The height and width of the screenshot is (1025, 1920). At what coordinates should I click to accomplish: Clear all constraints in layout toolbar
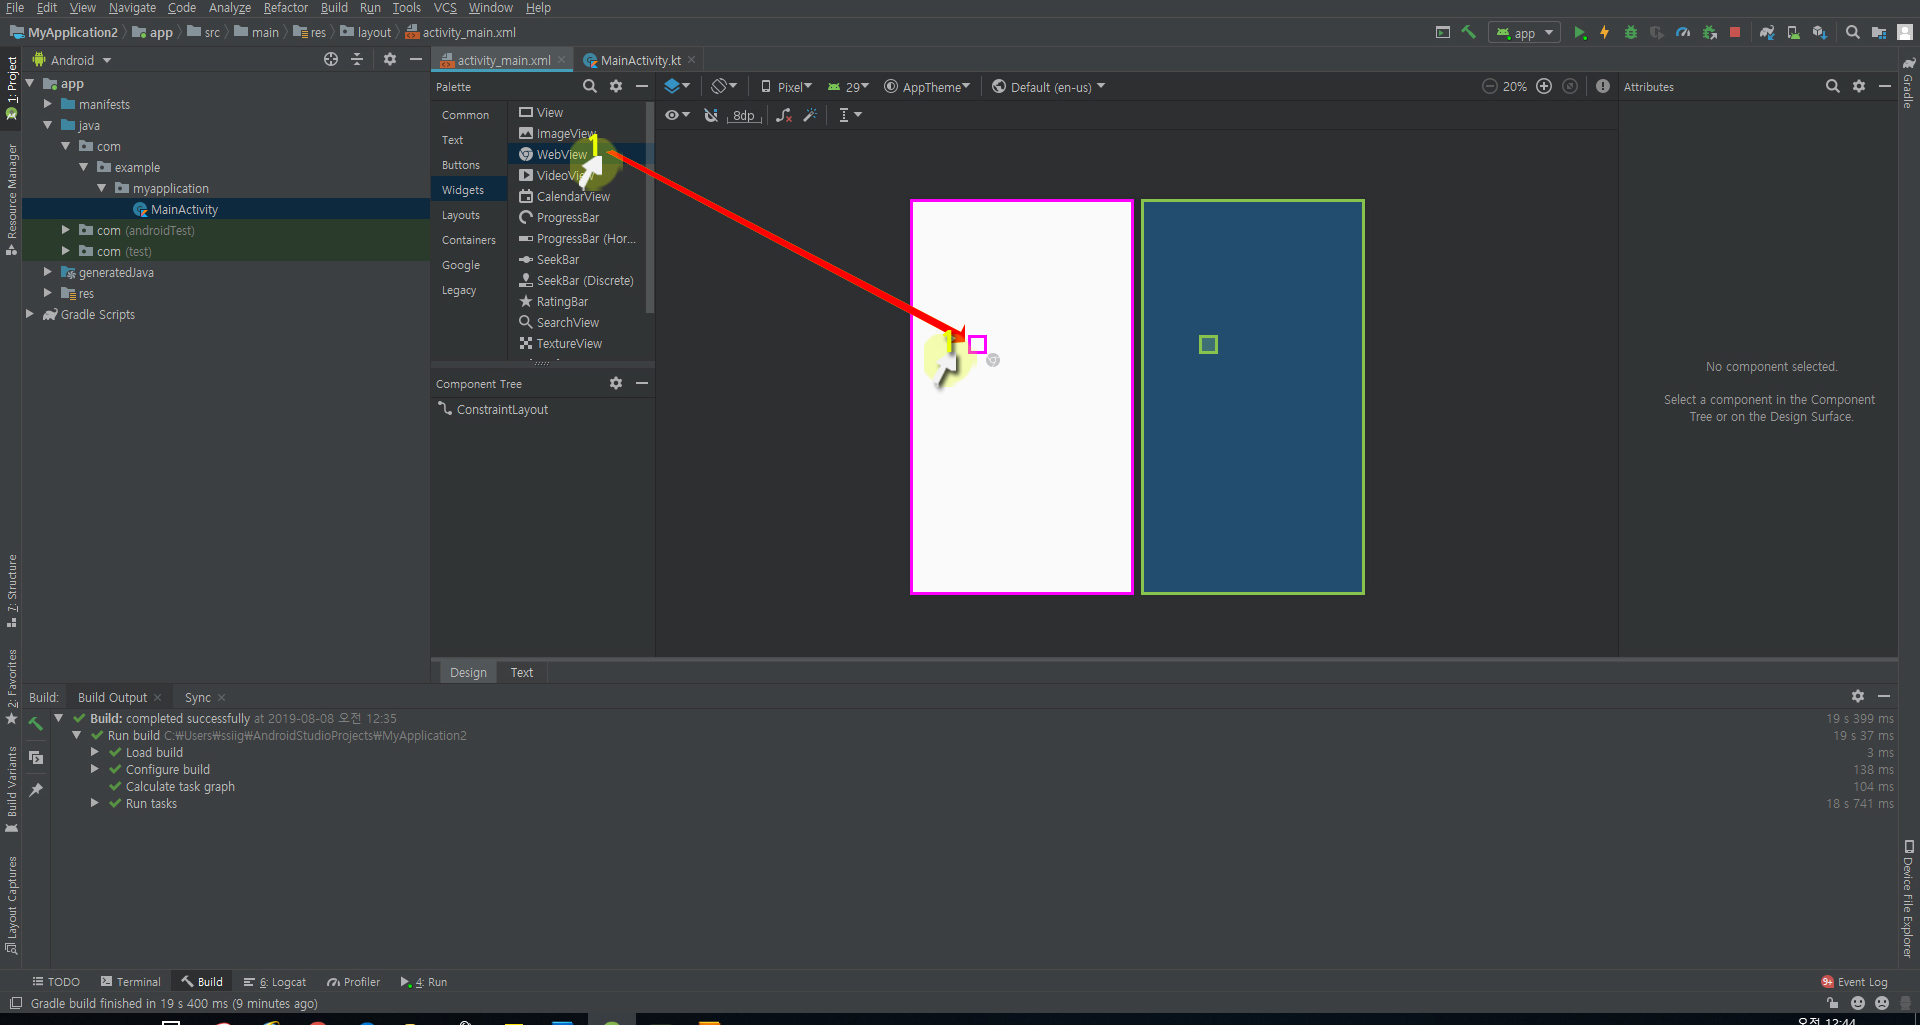pyautogui.click(x=784, y=116)
